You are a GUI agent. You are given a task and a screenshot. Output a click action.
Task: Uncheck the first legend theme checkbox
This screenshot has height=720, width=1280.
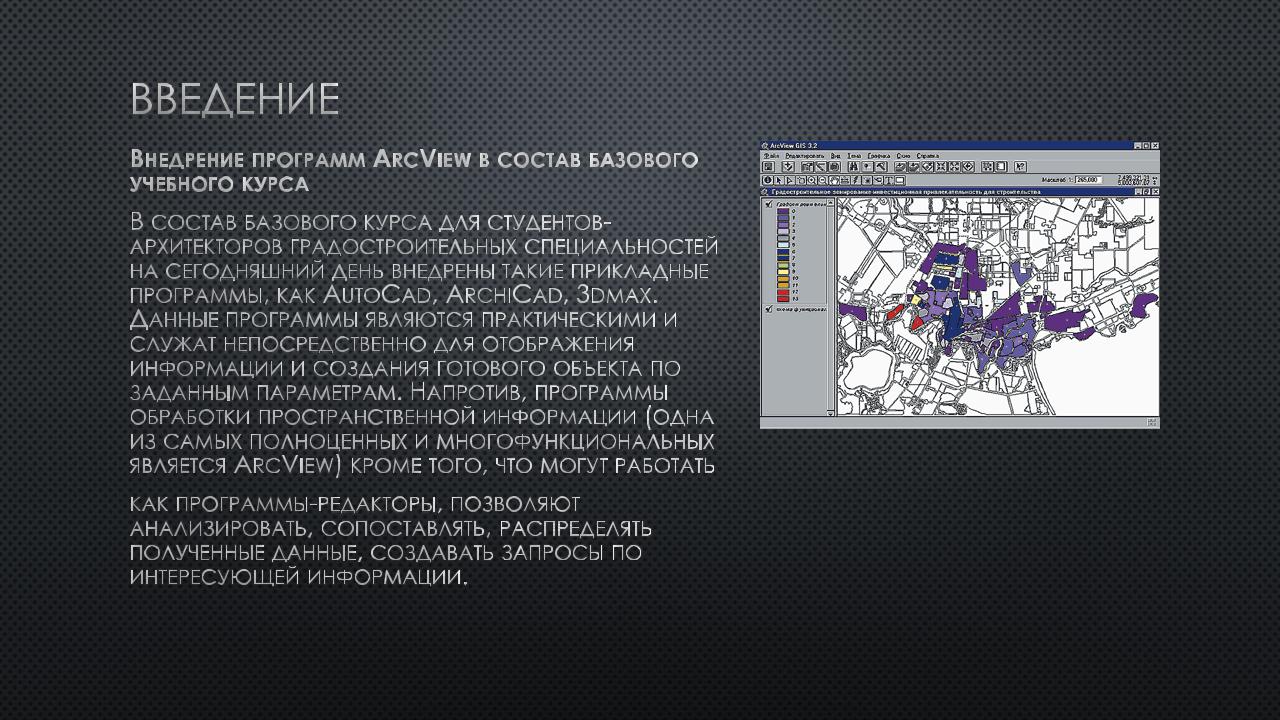click(x=769, y=204)
